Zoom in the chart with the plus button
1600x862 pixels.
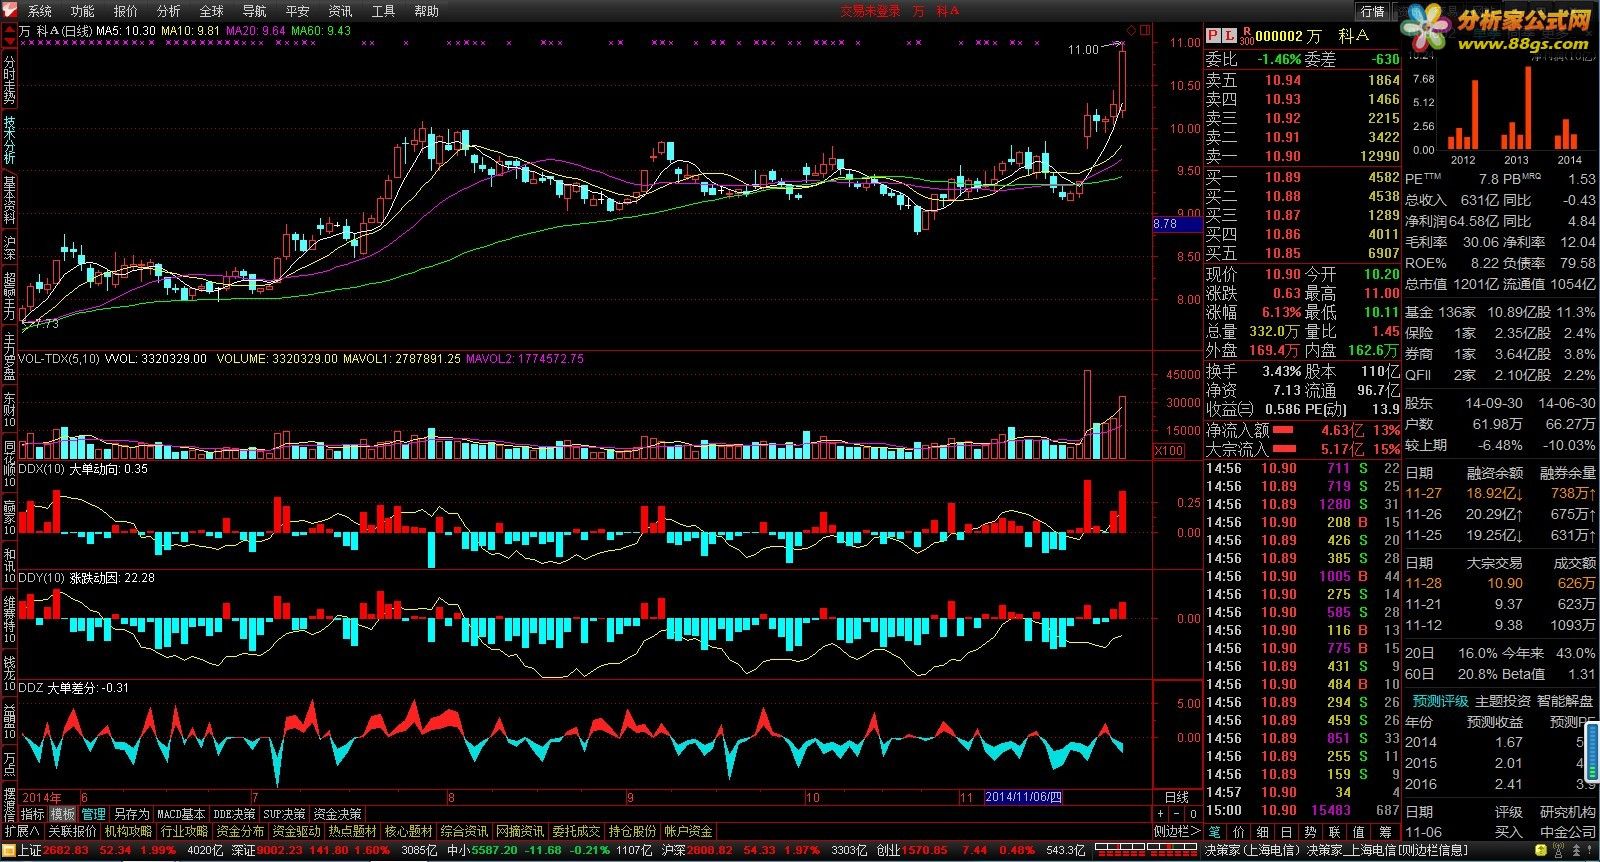click(1161, 814)
